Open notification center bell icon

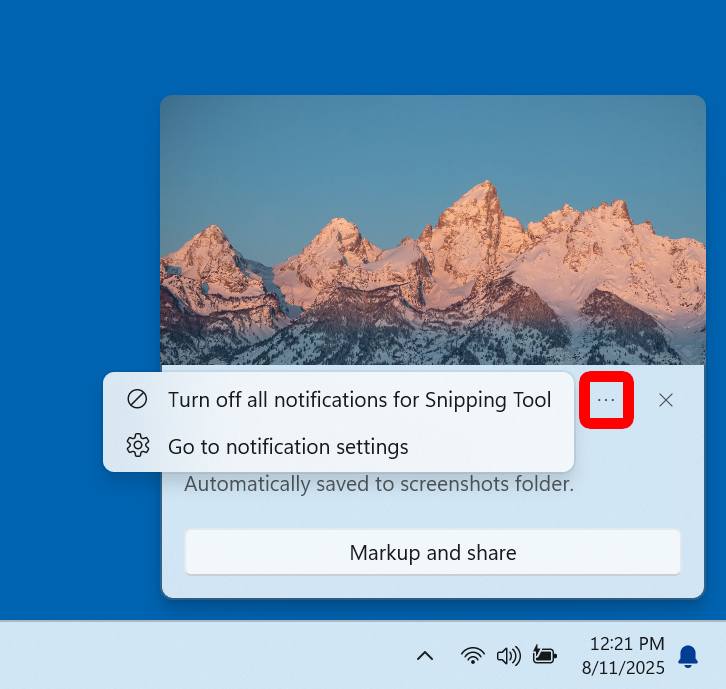[688, 656]
